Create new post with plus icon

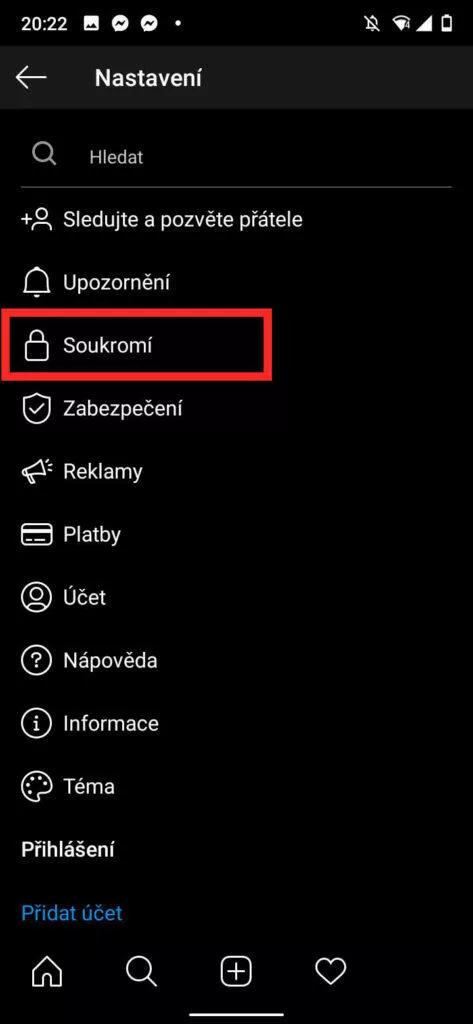236,972
